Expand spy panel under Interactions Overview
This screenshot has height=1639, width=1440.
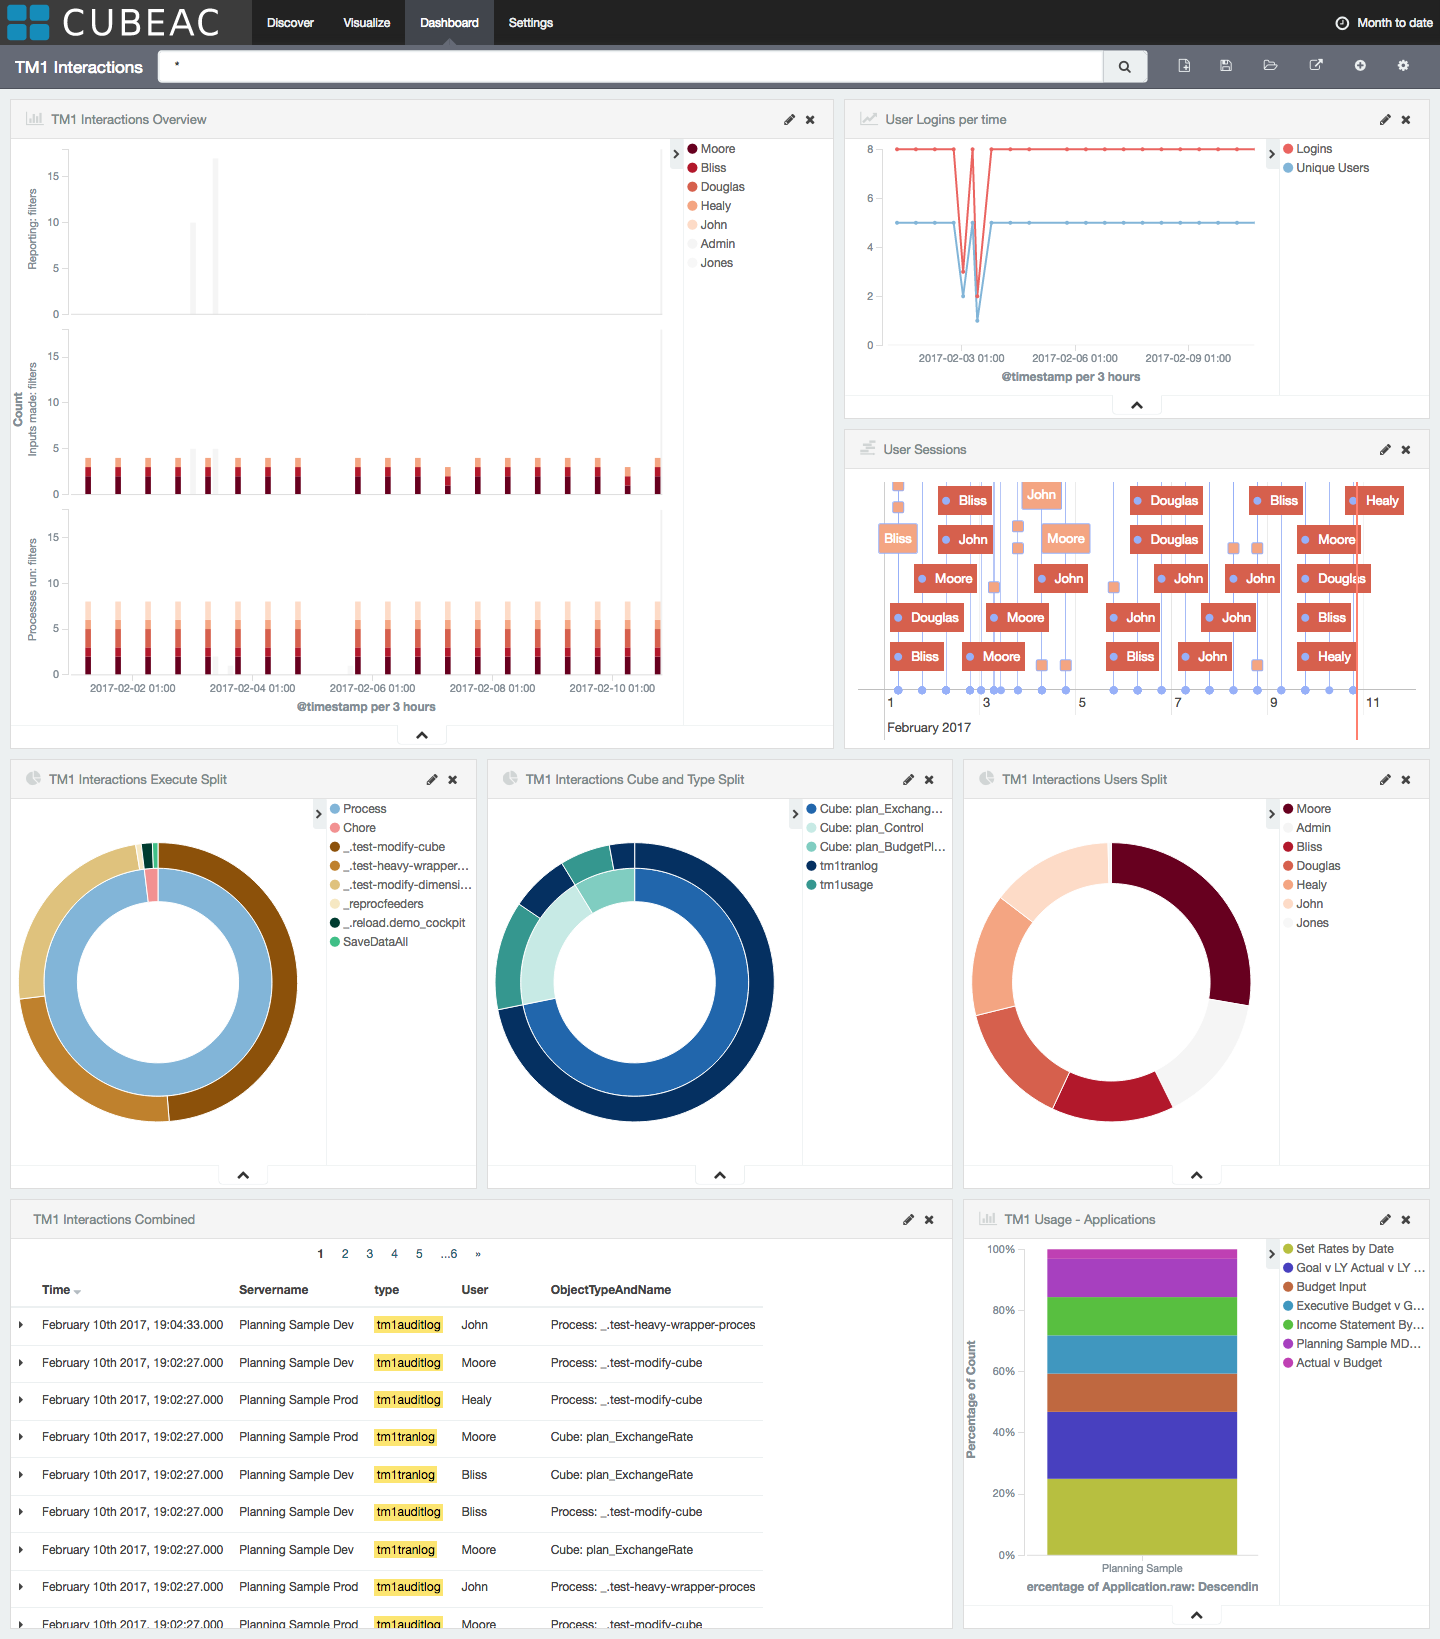coord(422,735)
